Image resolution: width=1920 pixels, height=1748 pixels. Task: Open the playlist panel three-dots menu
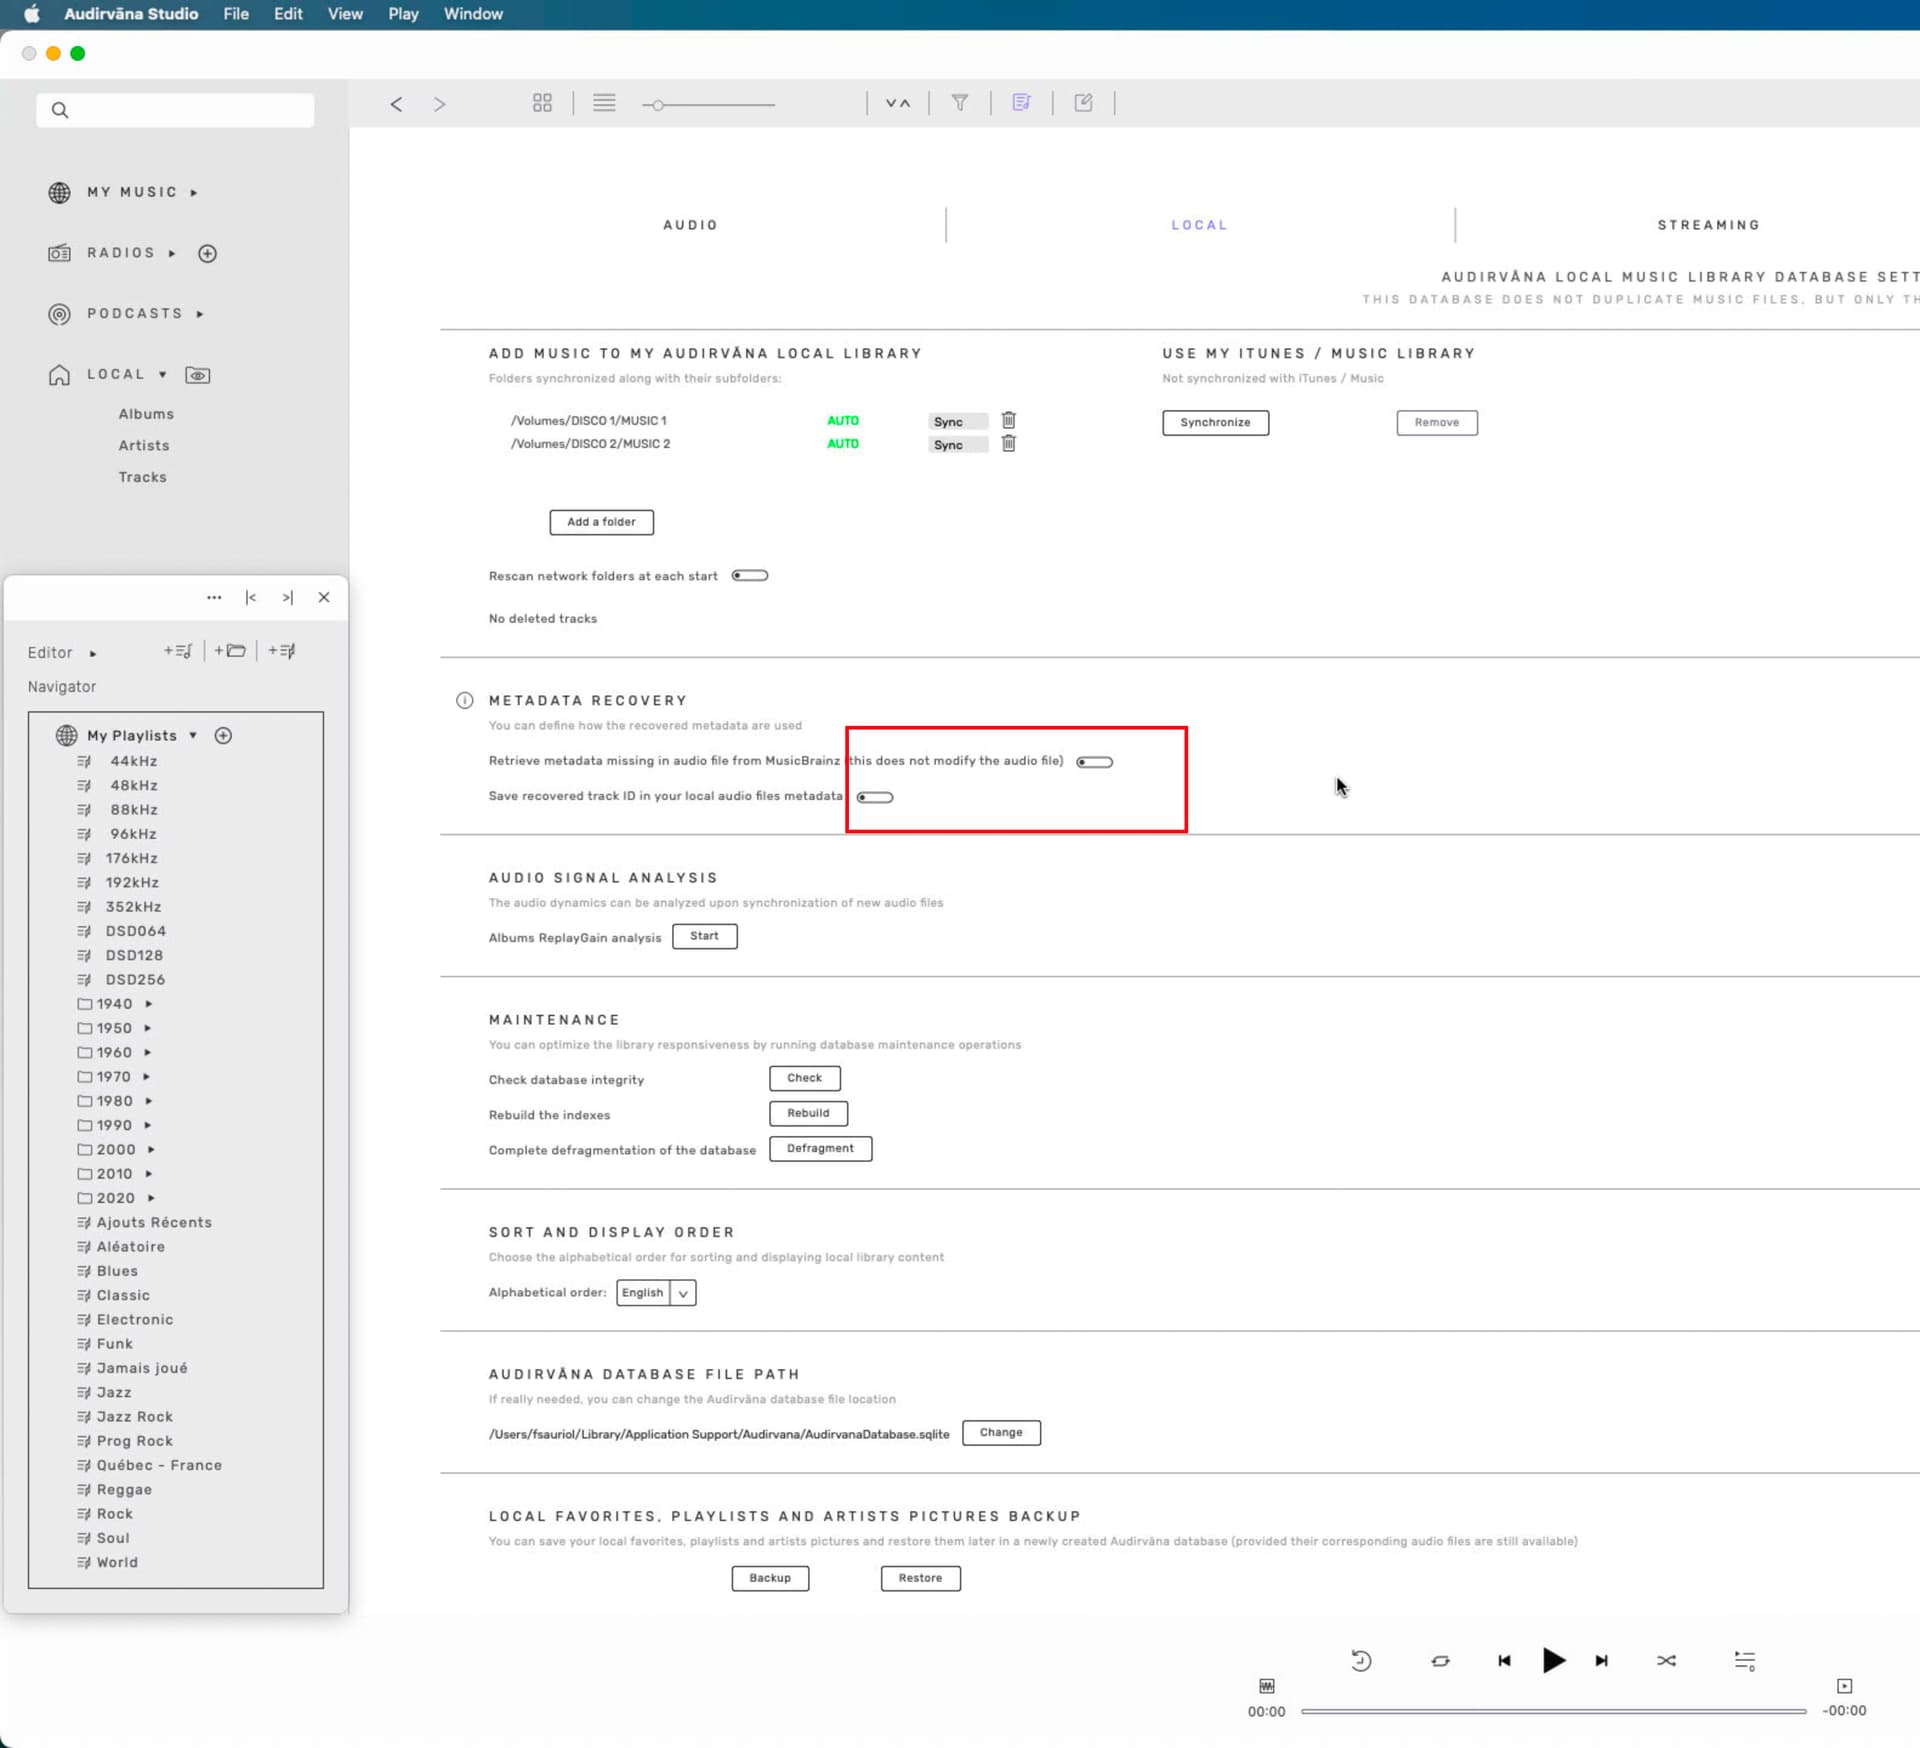point(214,598)
